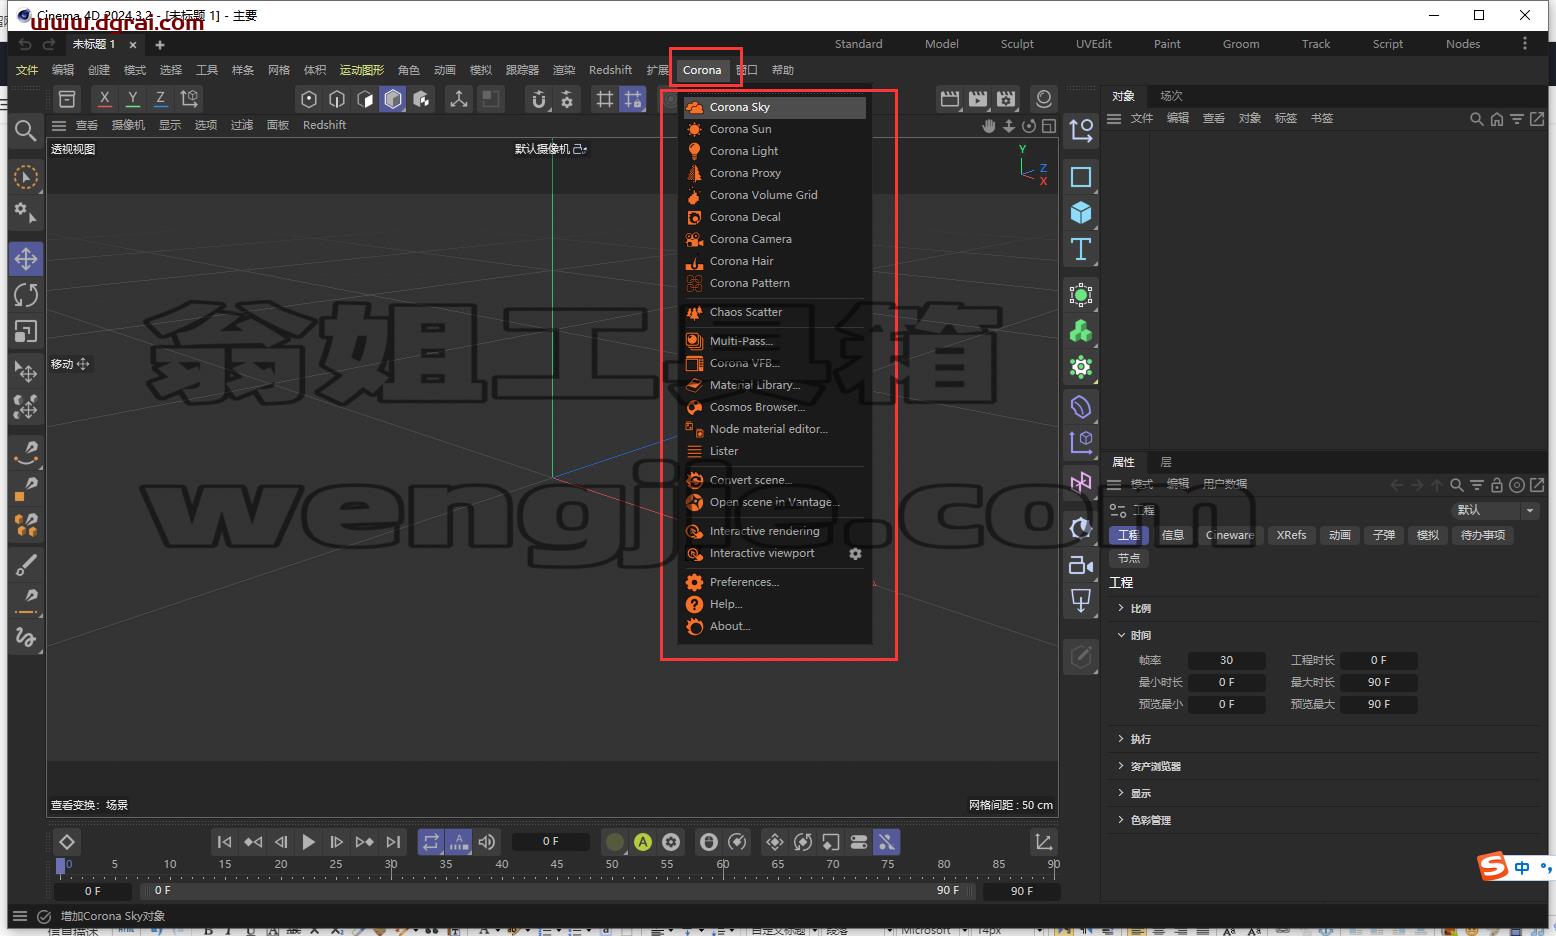The width and height of the screenshot is (1556, 936).
Task: Toggle the world coordinate system icon
Action: pyautogui.click(x=189, y=98)
